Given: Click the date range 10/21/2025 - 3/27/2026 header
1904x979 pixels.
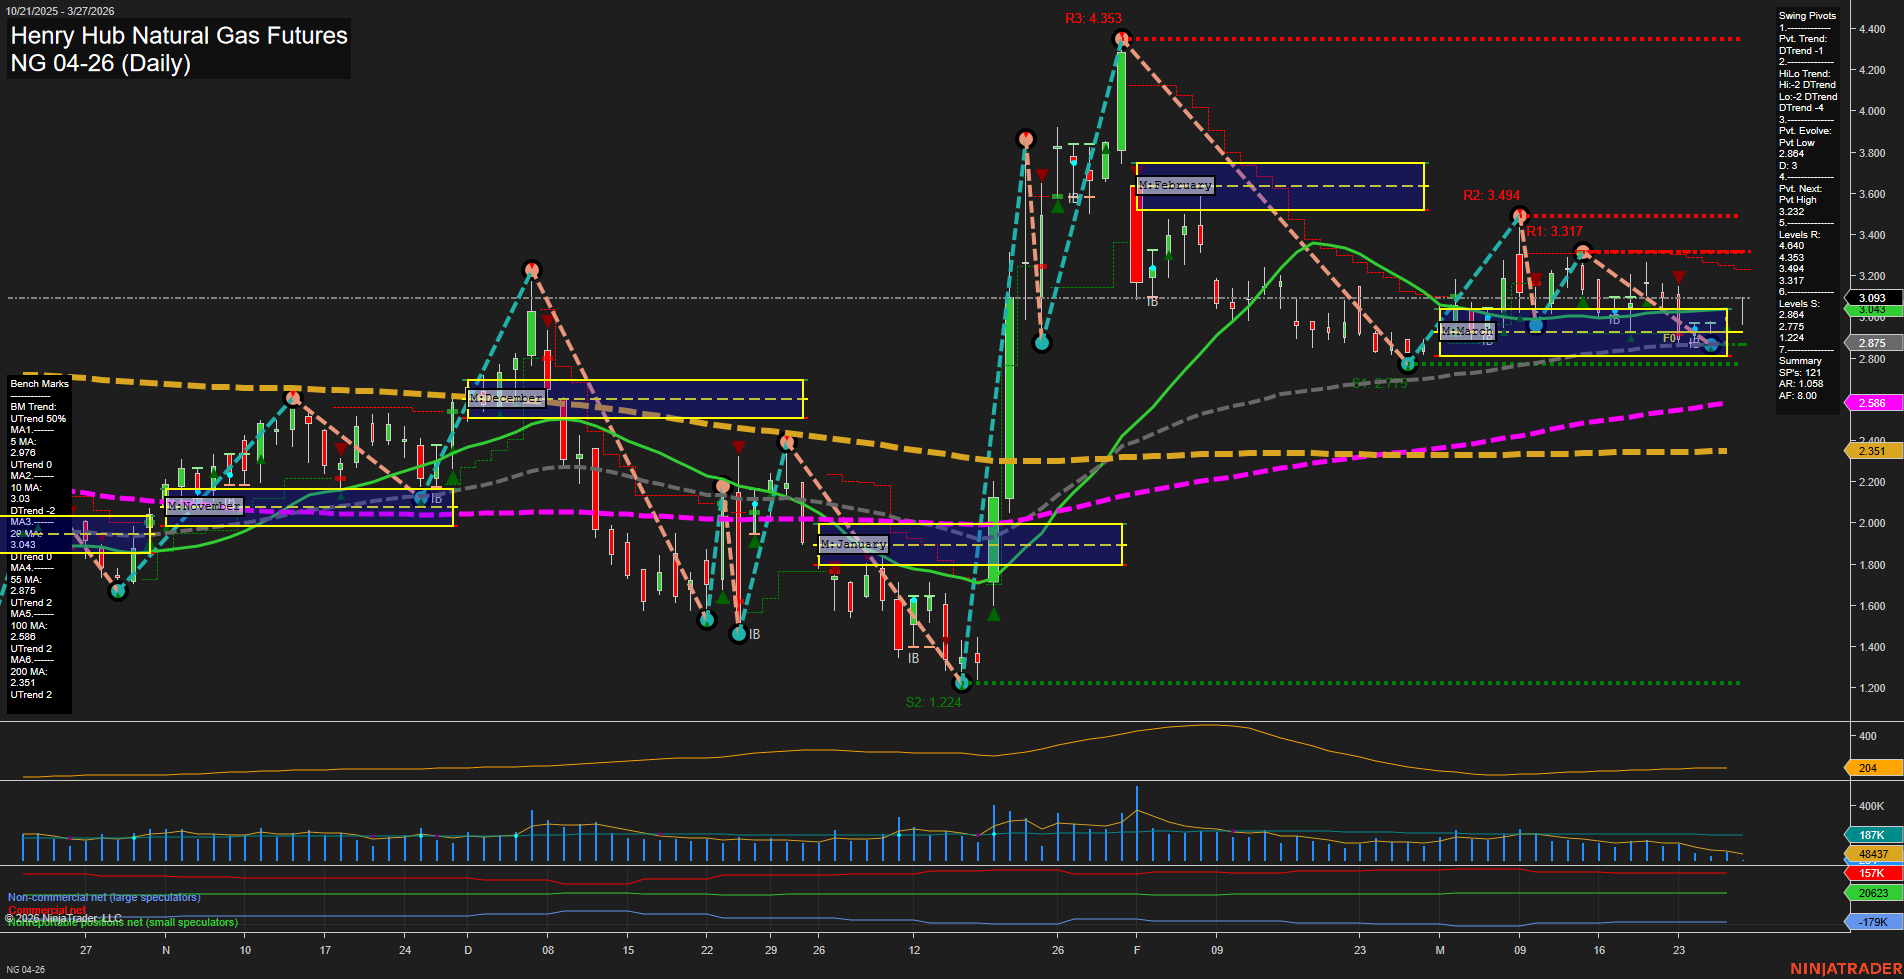Looking at the screenshot, I should pyautogui.click(x=60, y=10).
